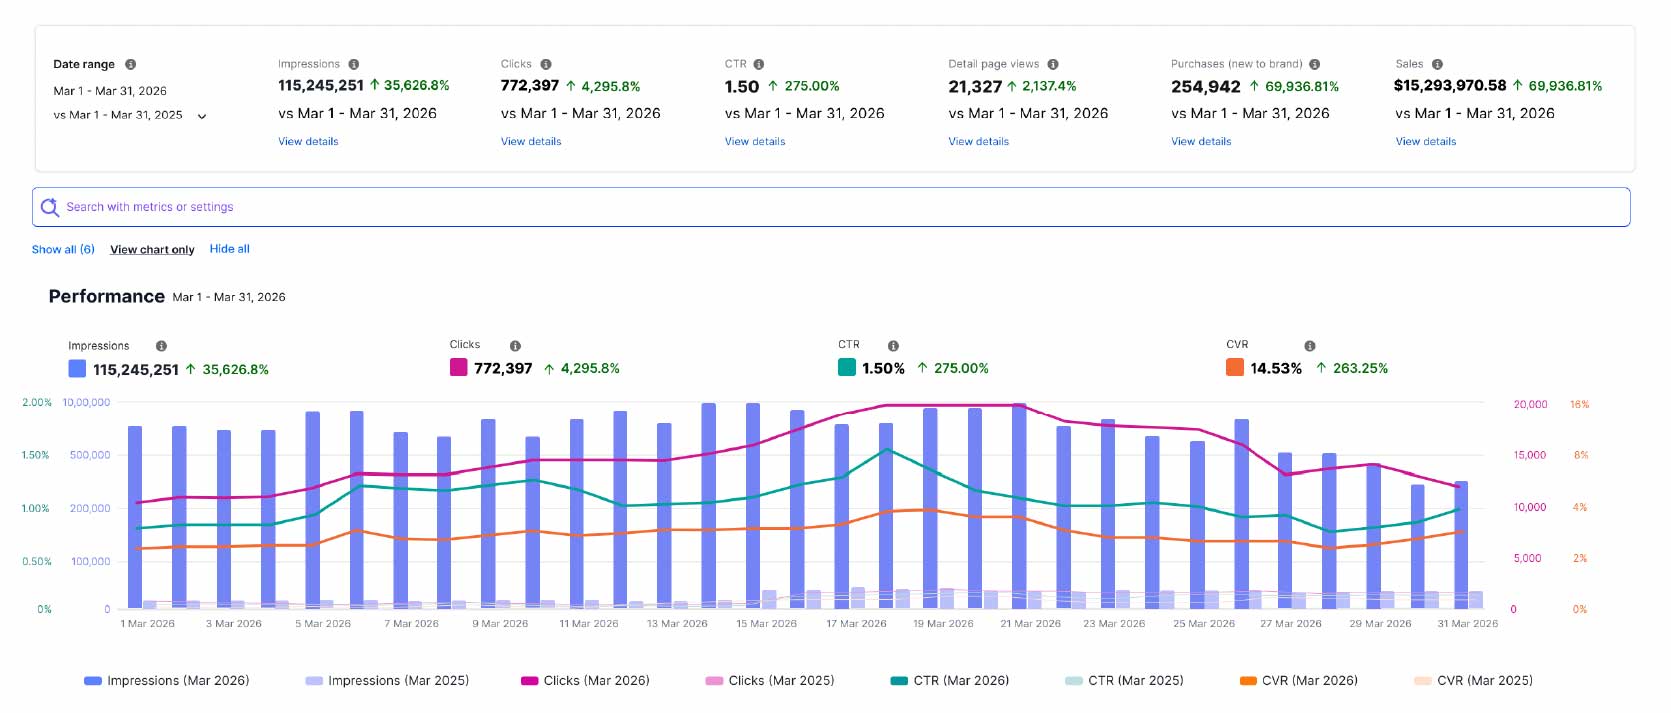Click the 1 Mar 2026 axis label

148,624
